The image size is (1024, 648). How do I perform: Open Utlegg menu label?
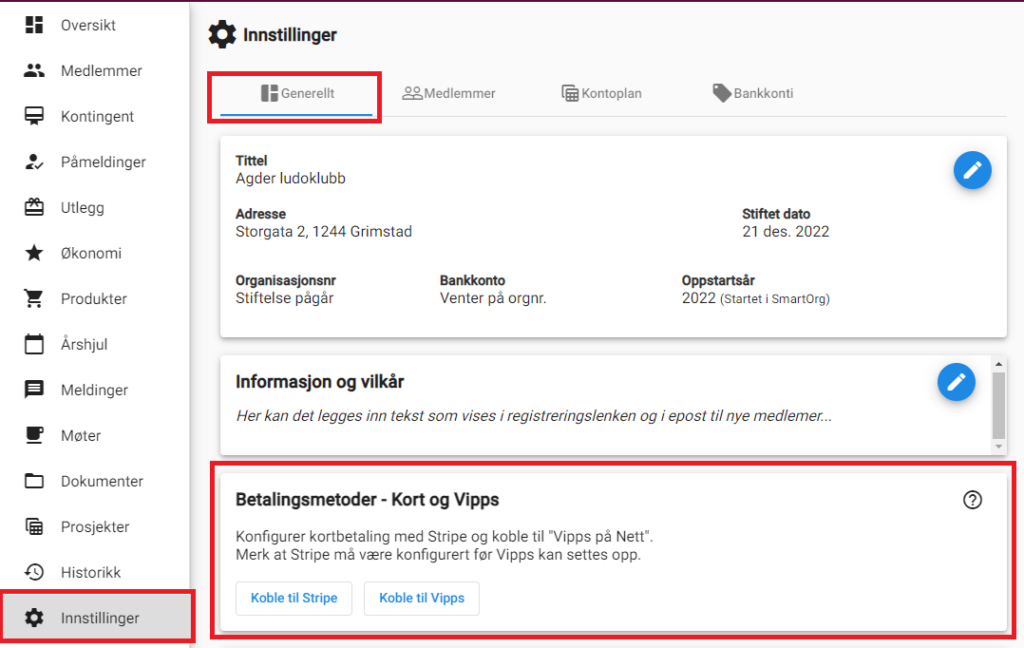click(82, 208)
